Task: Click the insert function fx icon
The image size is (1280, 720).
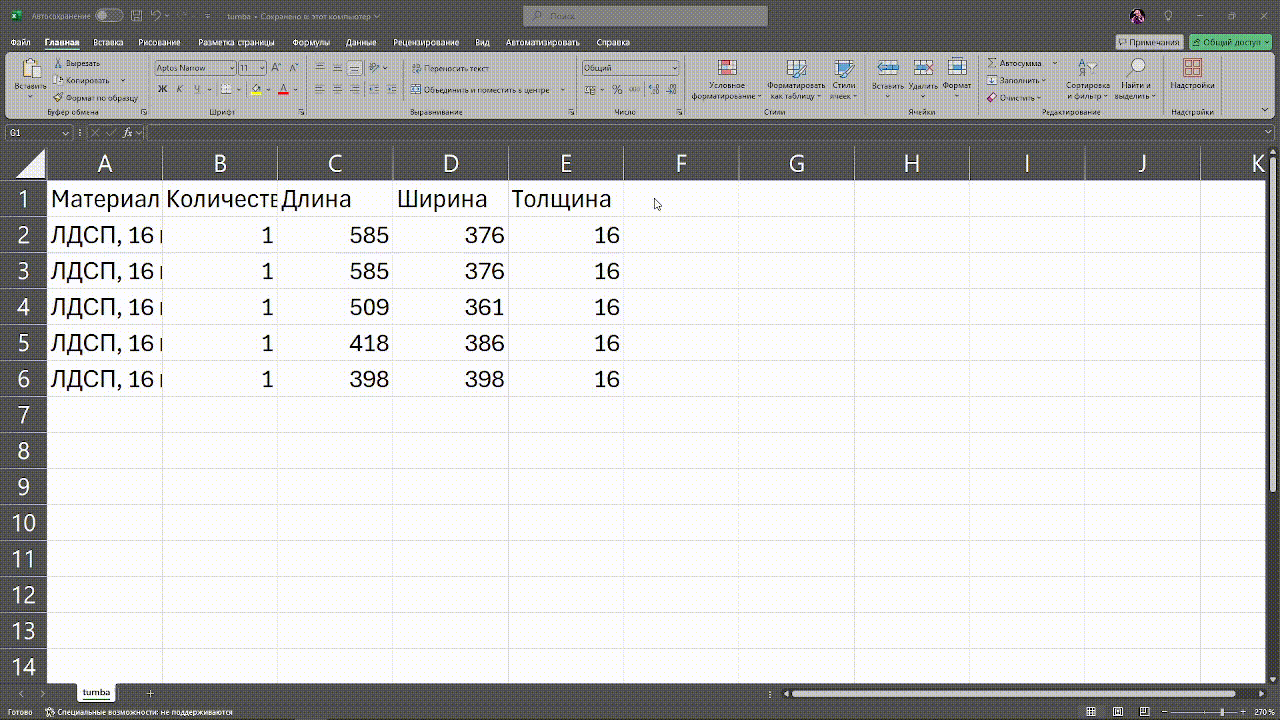Action: (127, 133)
